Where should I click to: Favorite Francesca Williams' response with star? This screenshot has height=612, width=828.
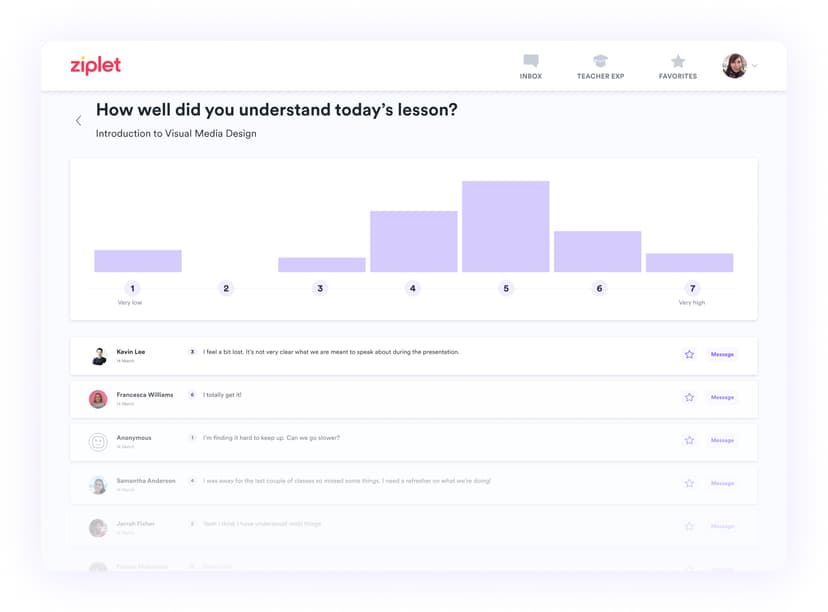[689, 398]
